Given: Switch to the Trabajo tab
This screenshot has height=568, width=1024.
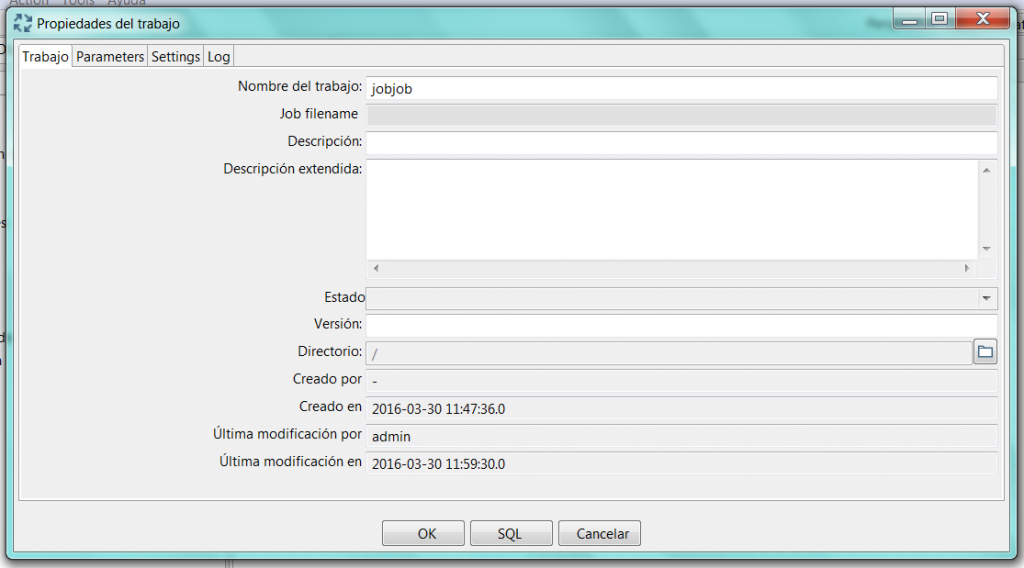Looking at the screenshot, I should [45, 57].
